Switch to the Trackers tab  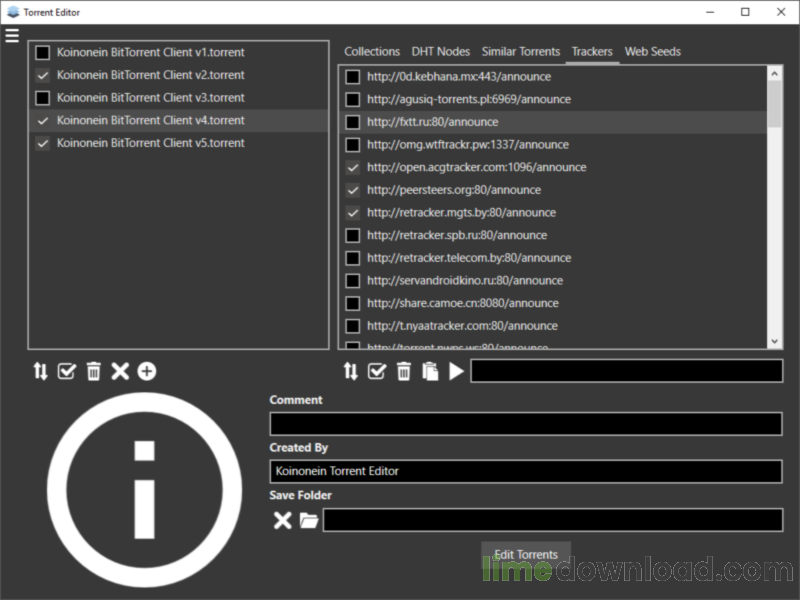pyautogui.click(x=592, y=51)
